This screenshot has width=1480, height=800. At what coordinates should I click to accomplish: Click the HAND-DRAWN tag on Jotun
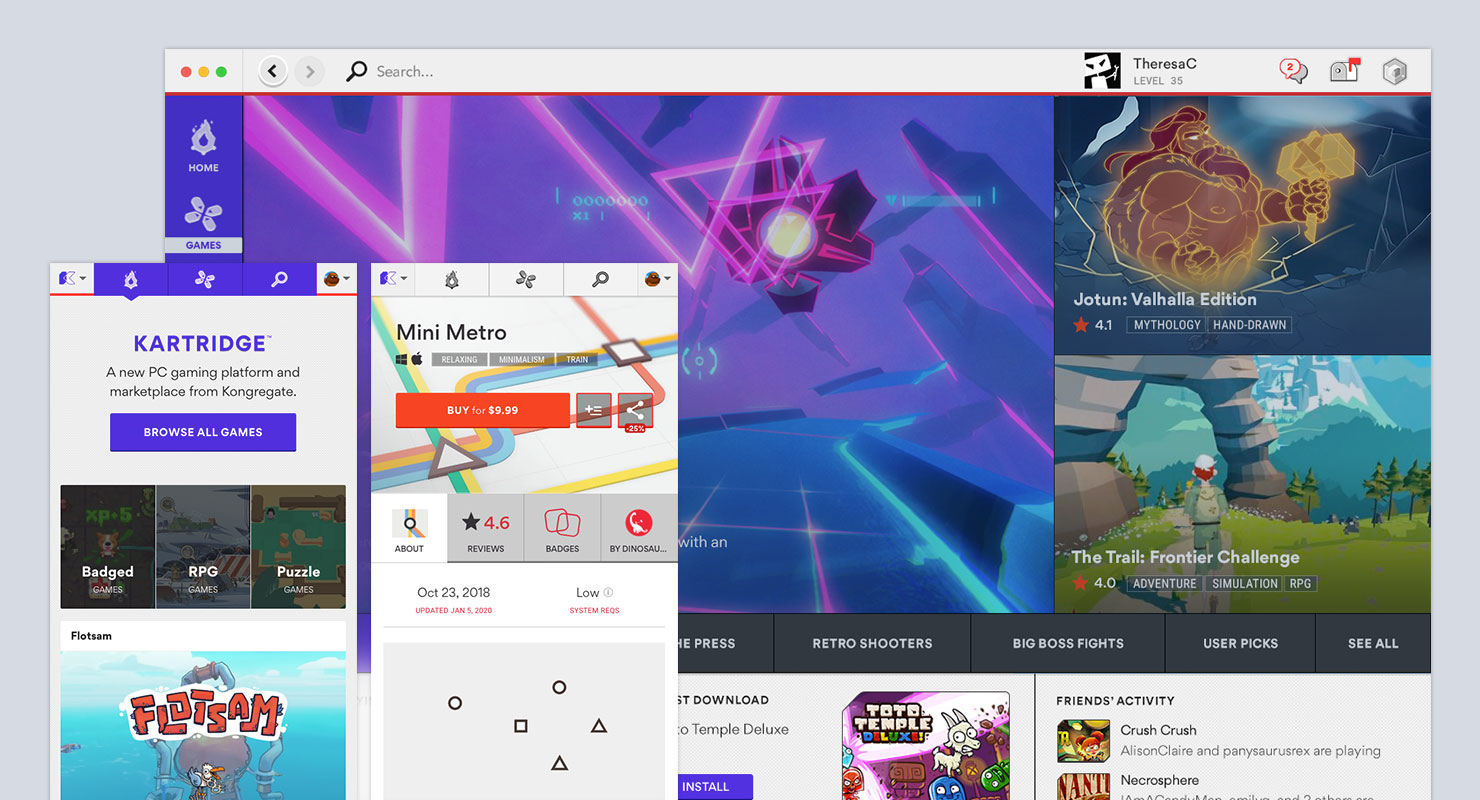1250,325
